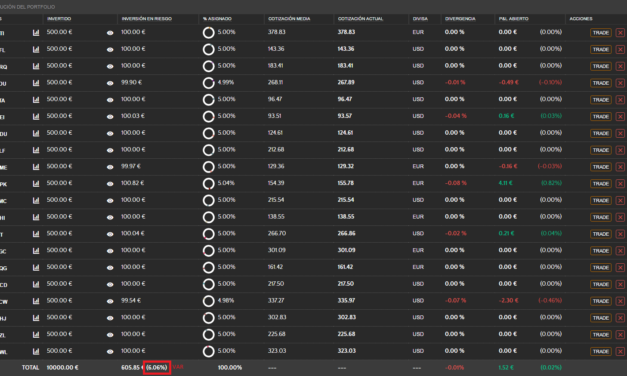Delete the 302.83 row using the red X
Image resolution: width=627 pixels, height=376 pixels.
tap(620, 318)
